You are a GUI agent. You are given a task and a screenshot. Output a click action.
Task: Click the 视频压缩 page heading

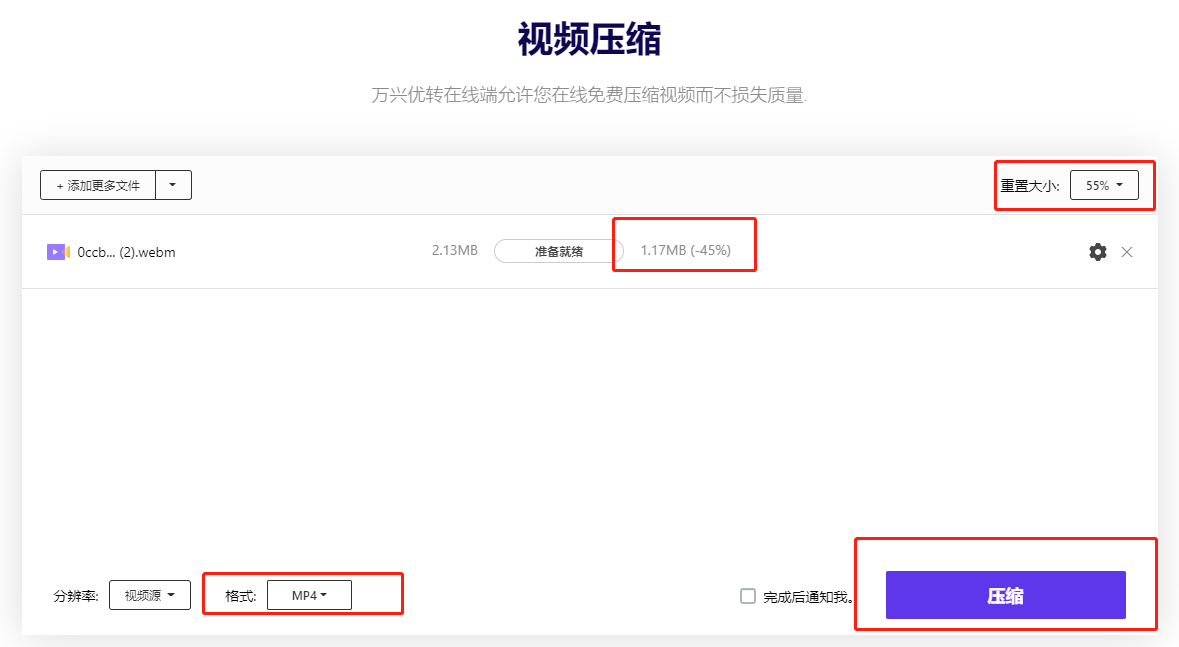589,41
